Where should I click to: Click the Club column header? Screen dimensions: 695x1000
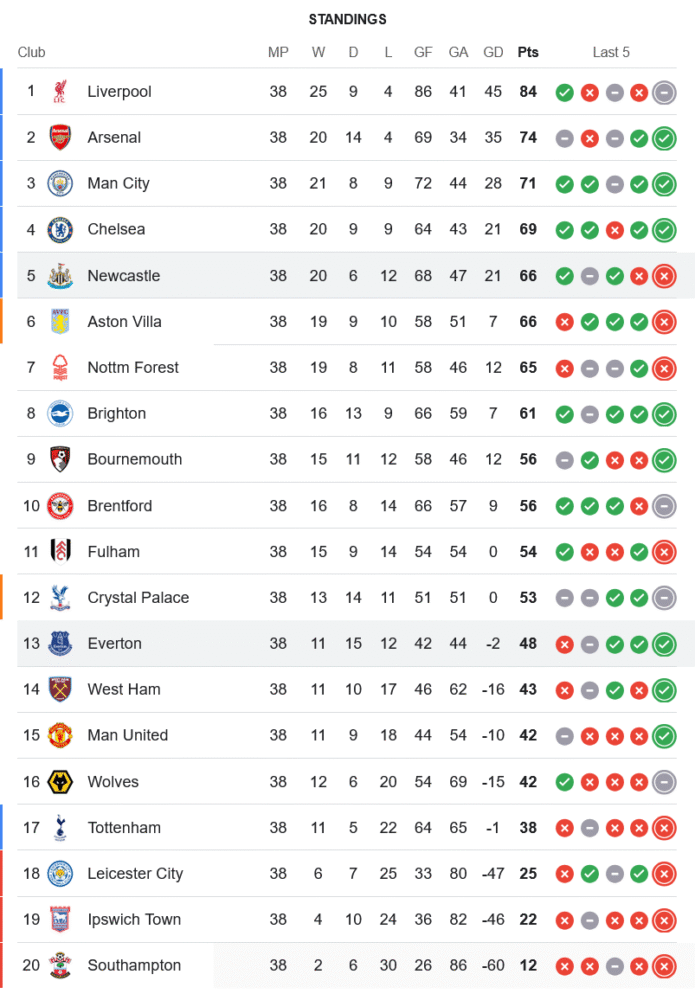pyautogui.click(x=32, y=53)
